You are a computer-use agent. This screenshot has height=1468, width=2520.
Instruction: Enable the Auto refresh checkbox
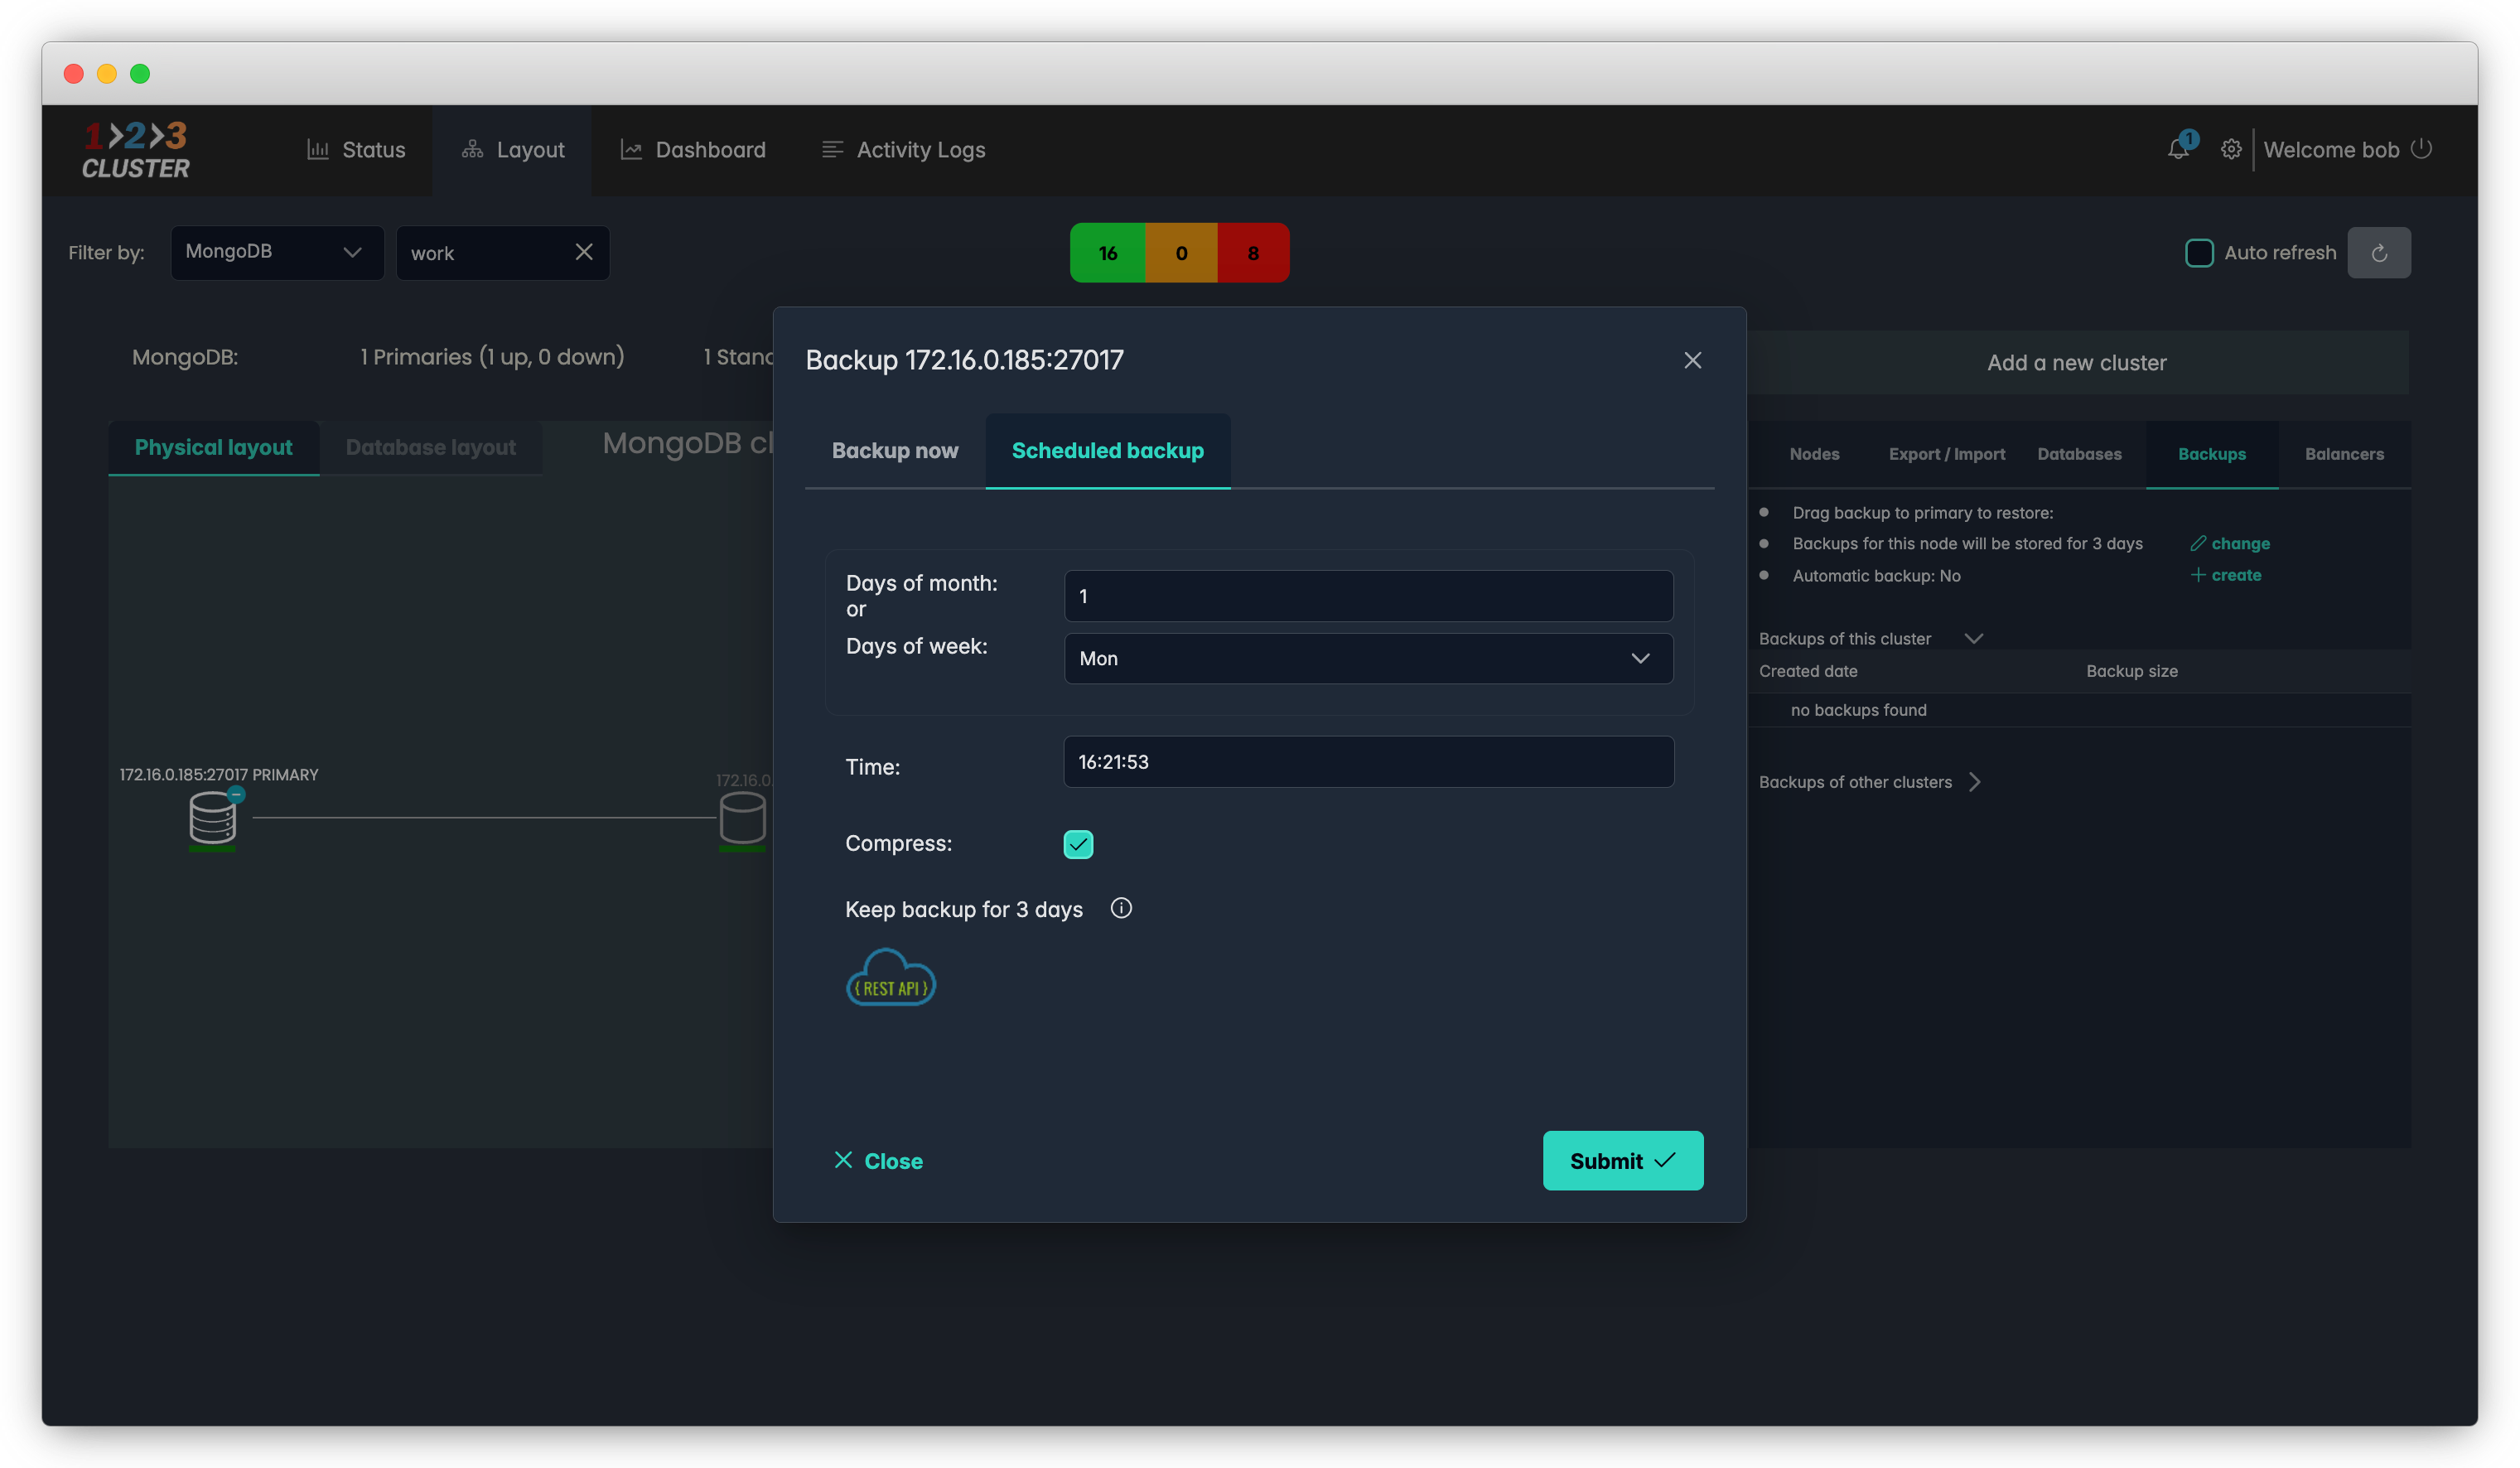point(2198,253)
